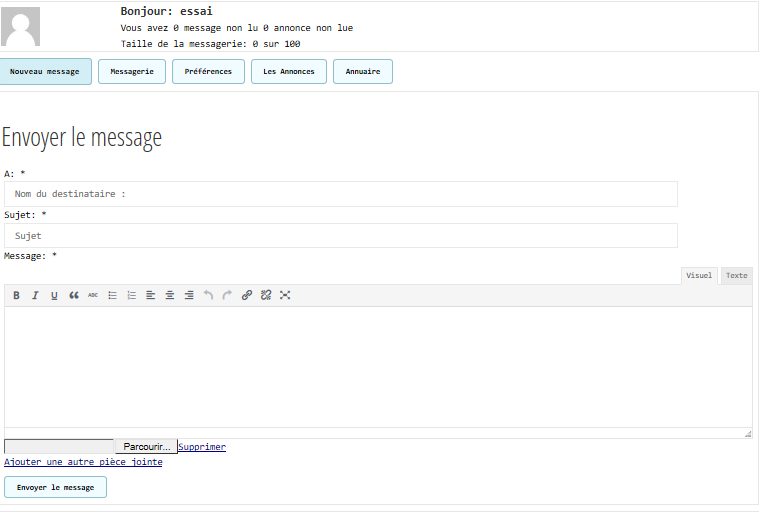Open Les Annonces tab
Viewport: 763px width, 512px height.
pos(289,72)
